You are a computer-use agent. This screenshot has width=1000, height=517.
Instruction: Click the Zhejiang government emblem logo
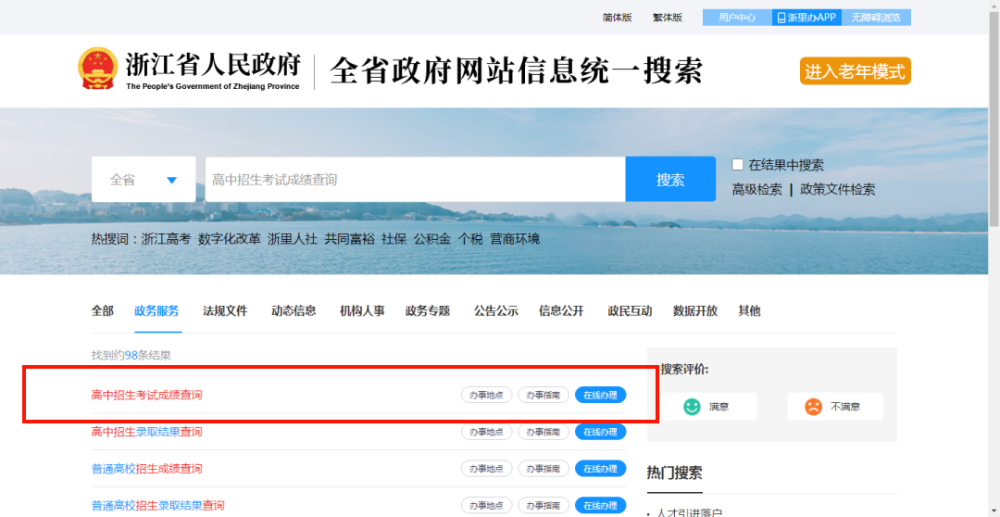pyautogui.click(x=98, y=69)
